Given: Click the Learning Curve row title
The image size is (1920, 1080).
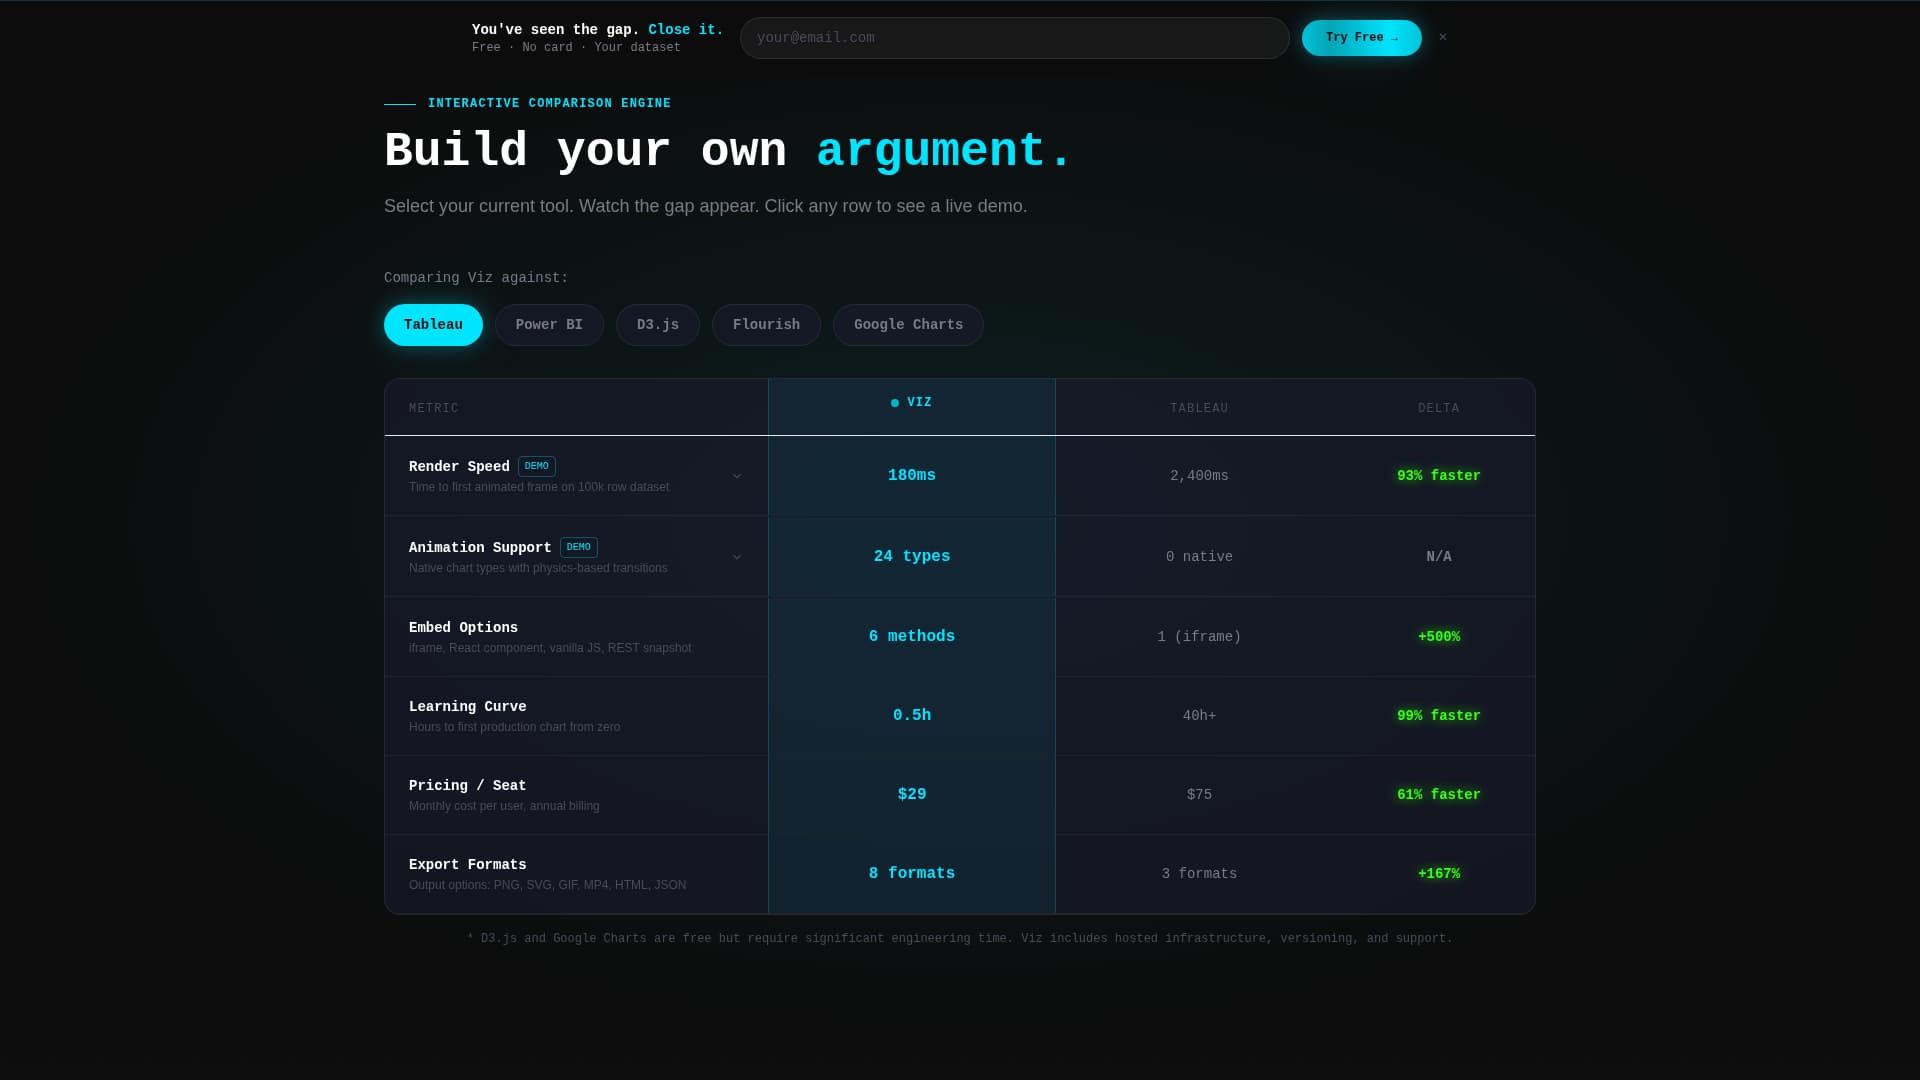Looking at the screenshot, I should pyautogui.click(x=467, y=707).
